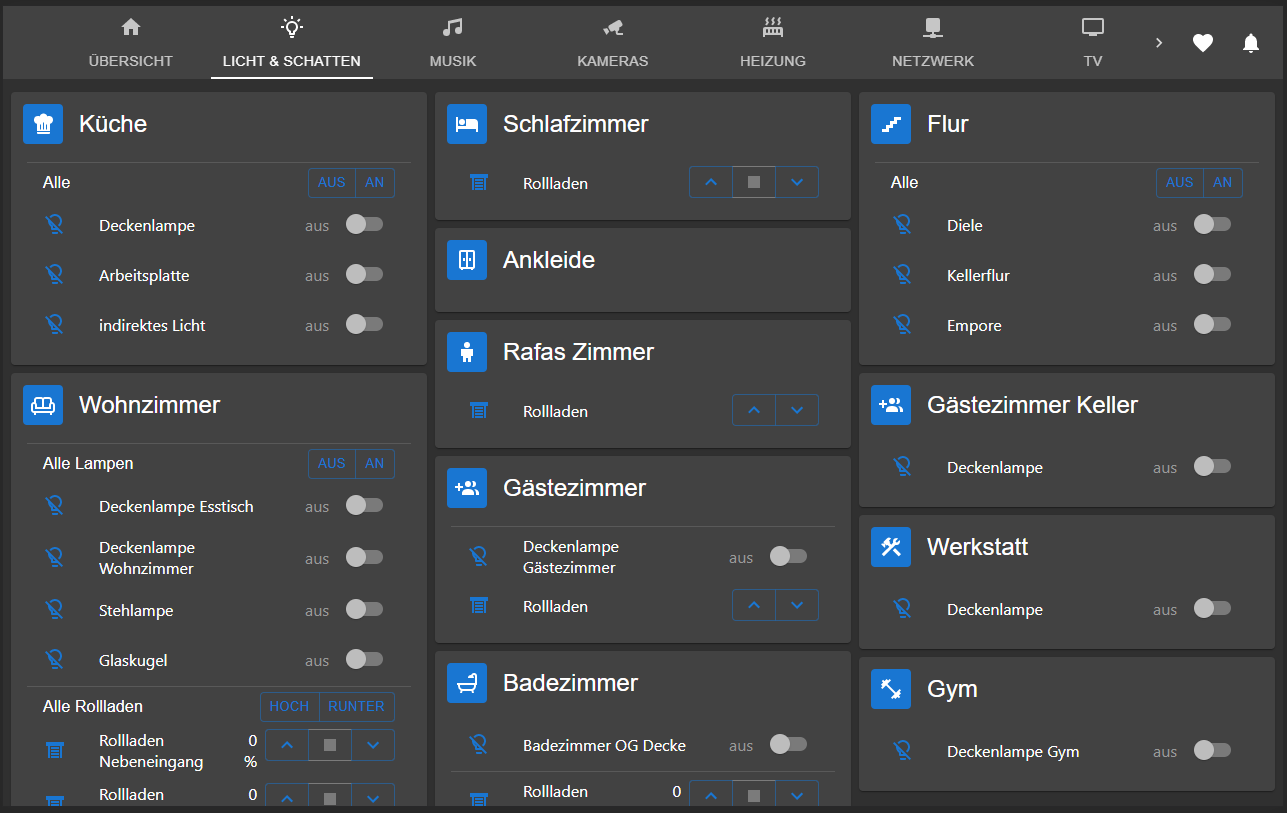Click the Gym dumbbell icon
This screenshot has height=813, width=1287.
pos(891,689)
